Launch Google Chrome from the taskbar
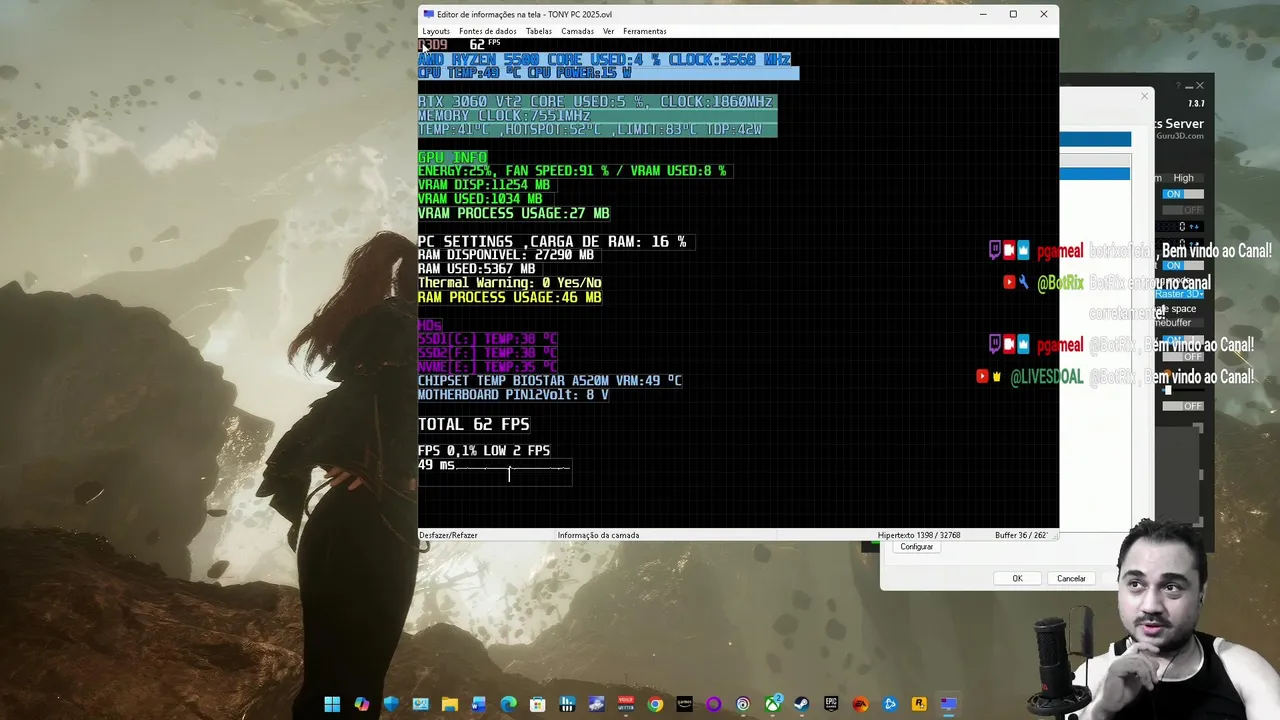This screenshot has width=1280, height=720. pos(655,704)
